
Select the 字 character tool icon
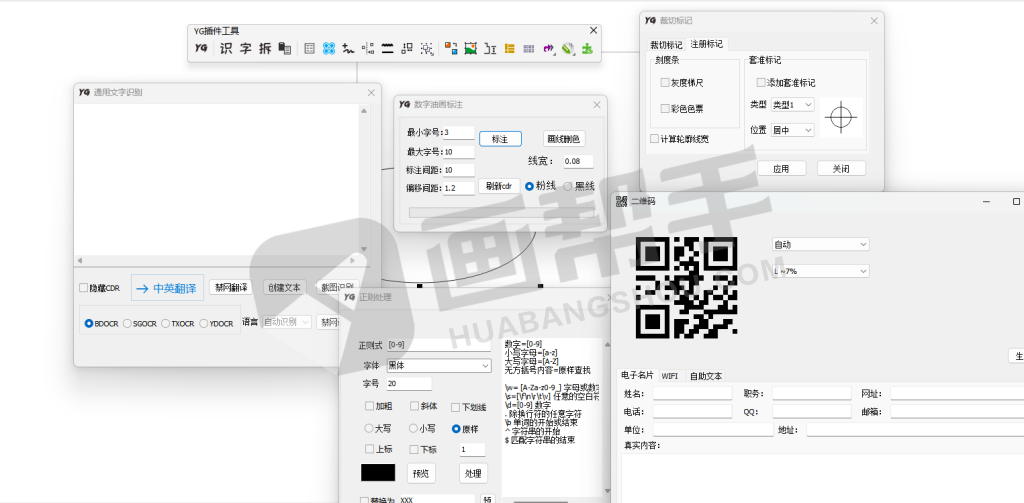[246, 48]
